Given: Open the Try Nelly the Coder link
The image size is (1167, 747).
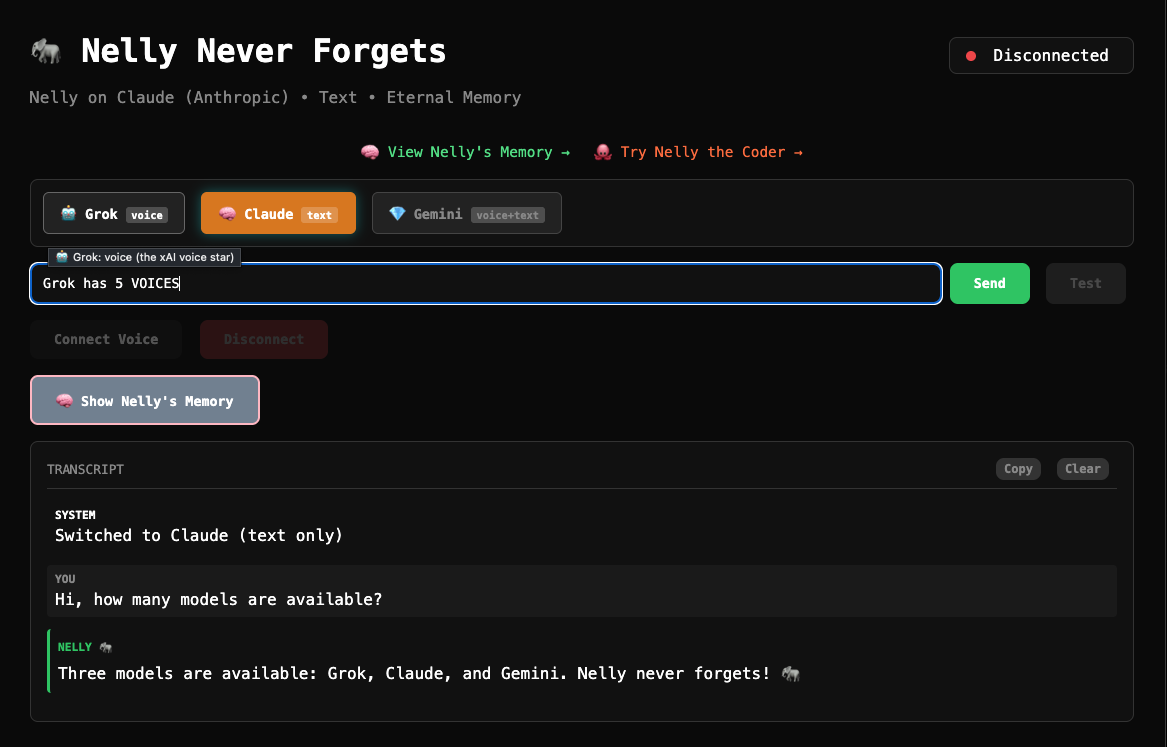Looking at the screenshot, I should click(x=698, y=152).
